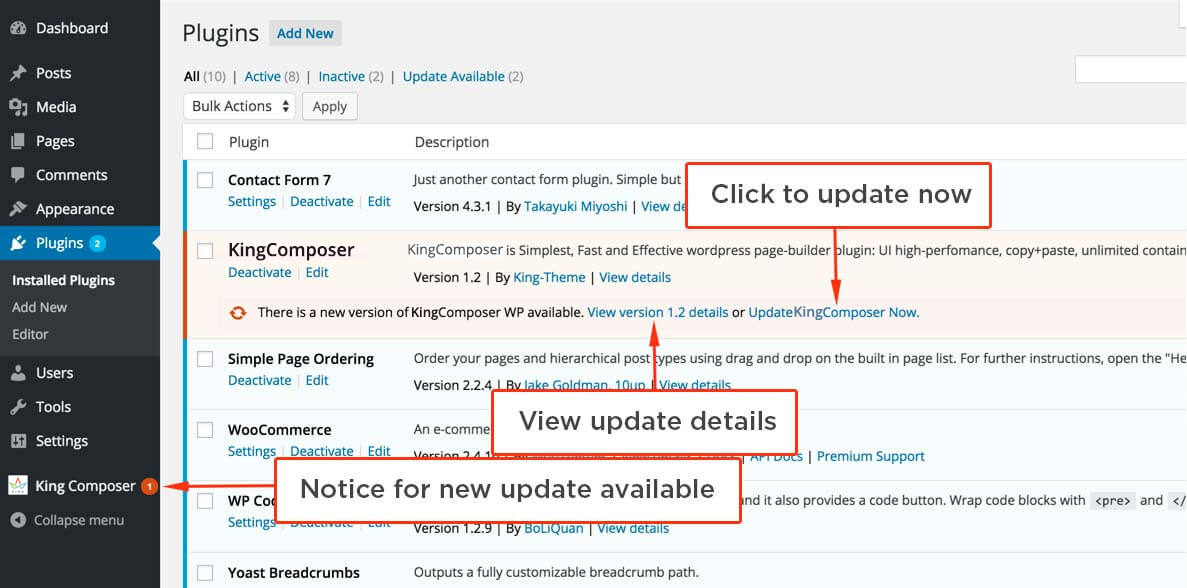This screenshot has height=588, width=1187.
Task: Tick the Yoast Breadcrumbs checkbox
Action: pyautogui.click(x=205, y=573)
